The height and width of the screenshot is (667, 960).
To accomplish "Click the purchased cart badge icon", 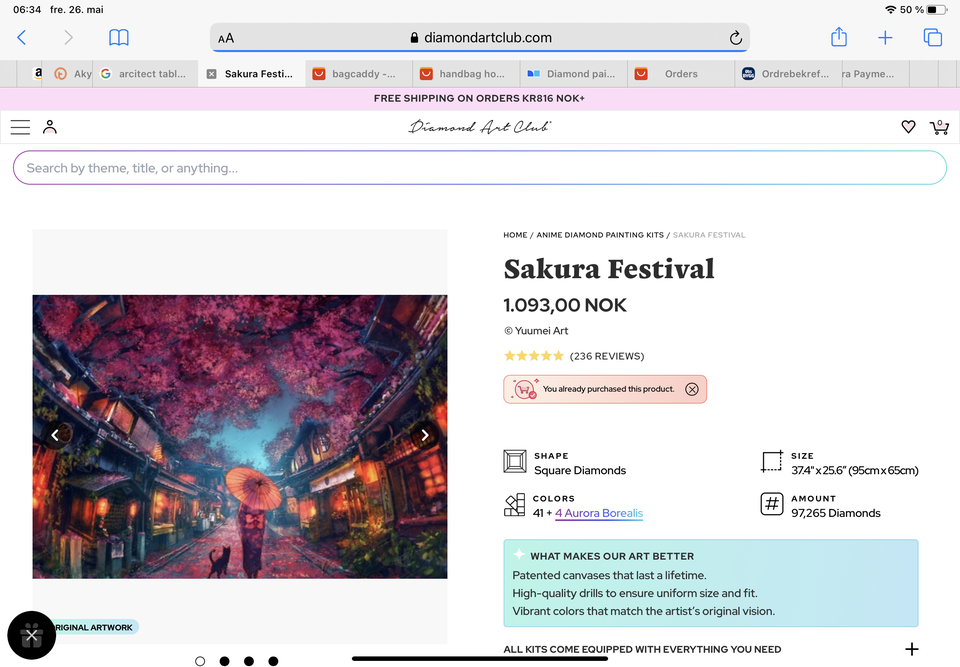I will [x=525, y=390].
